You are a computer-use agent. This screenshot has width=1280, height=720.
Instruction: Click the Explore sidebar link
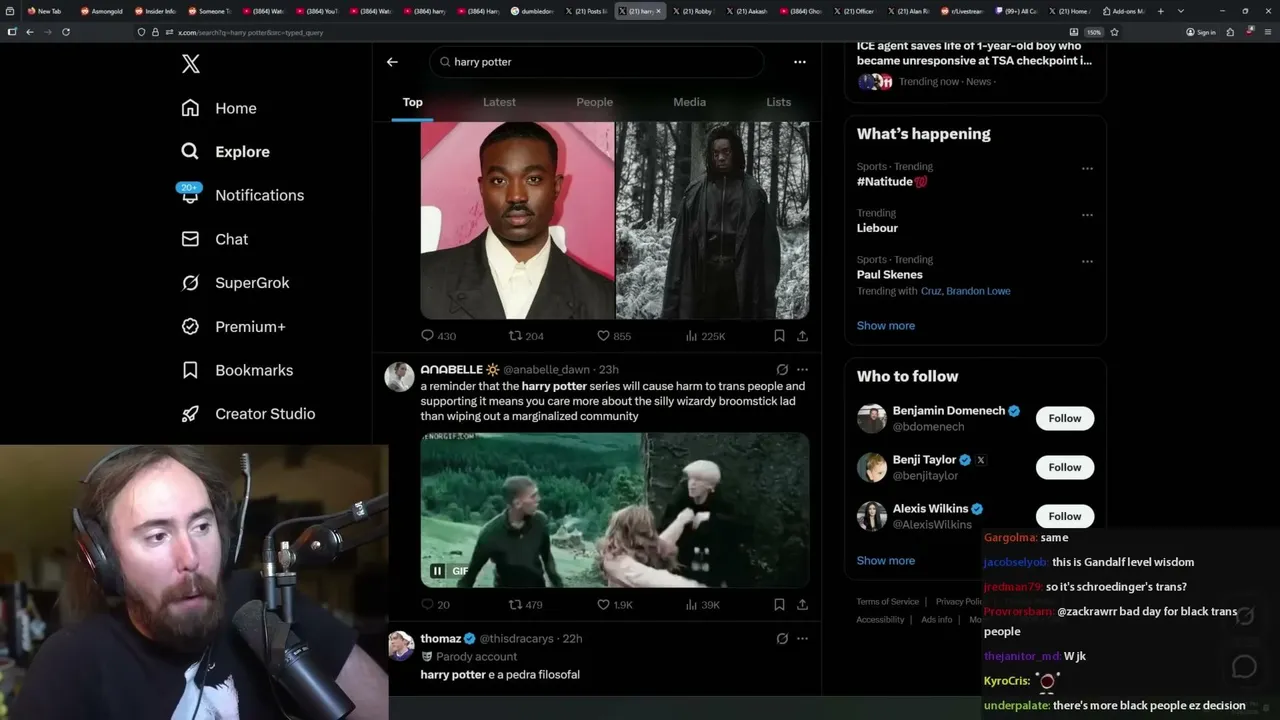225,152
